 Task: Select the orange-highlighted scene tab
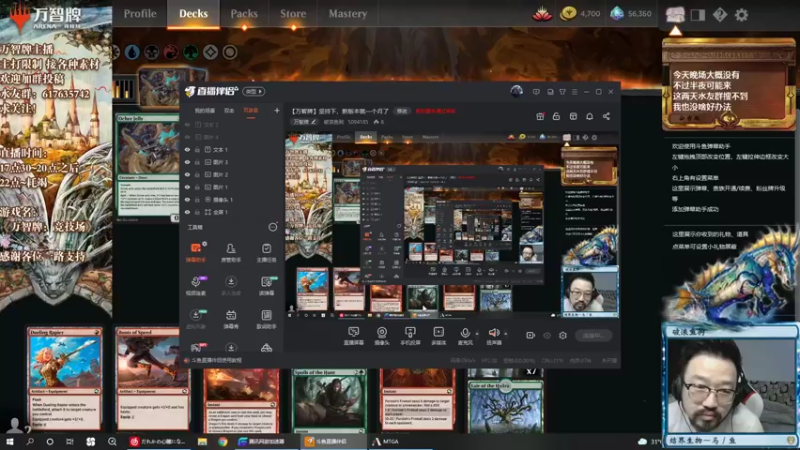pyautogui.click(x=251, y=110)
